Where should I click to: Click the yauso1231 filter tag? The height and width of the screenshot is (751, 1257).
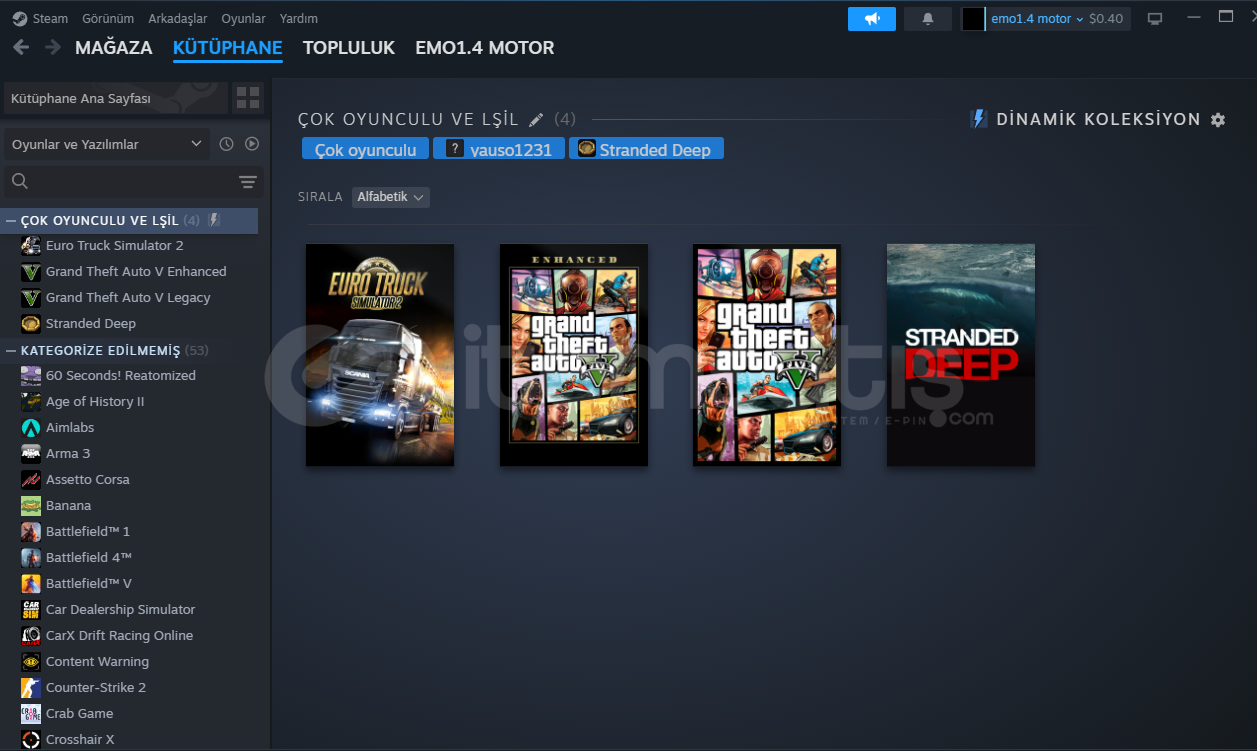(499, 149)
